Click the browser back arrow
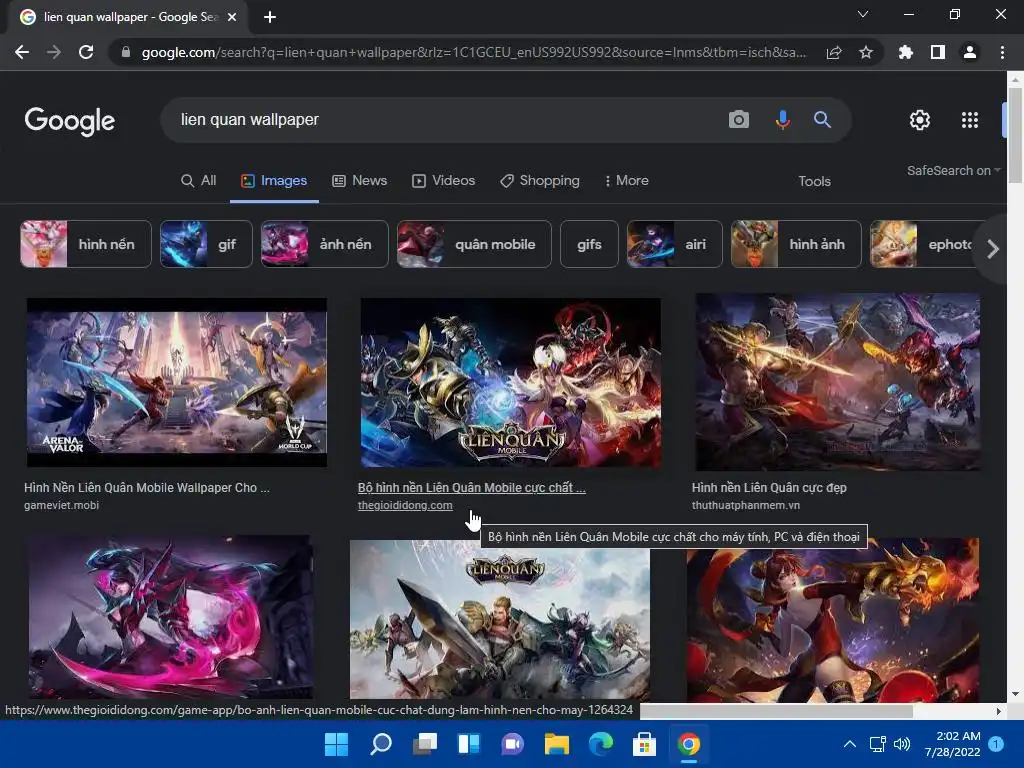This screenshot has width=1024, height=768. point(22,52)
